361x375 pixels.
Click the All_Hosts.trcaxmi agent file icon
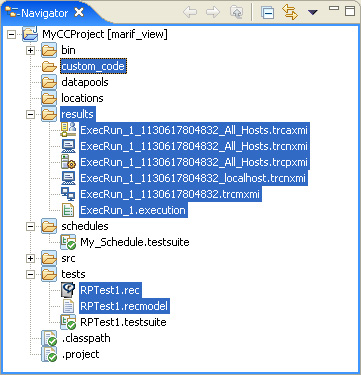[x=68, y=130]
